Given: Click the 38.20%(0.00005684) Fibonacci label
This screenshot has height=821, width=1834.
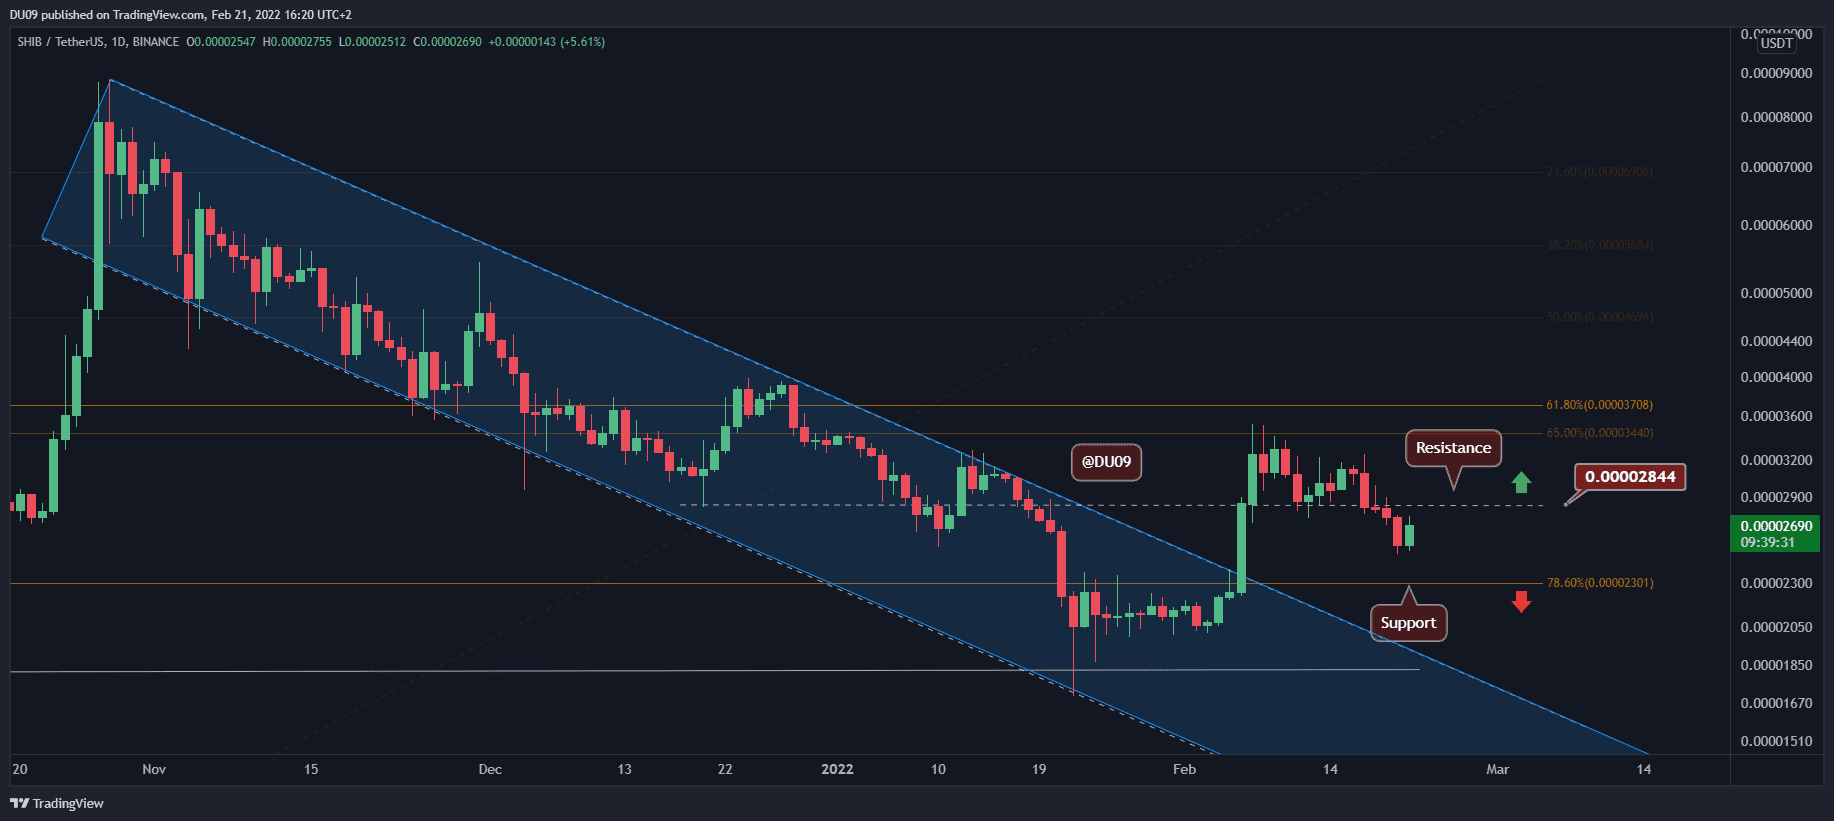Looking at the screenshot, I should point(1599,245).
